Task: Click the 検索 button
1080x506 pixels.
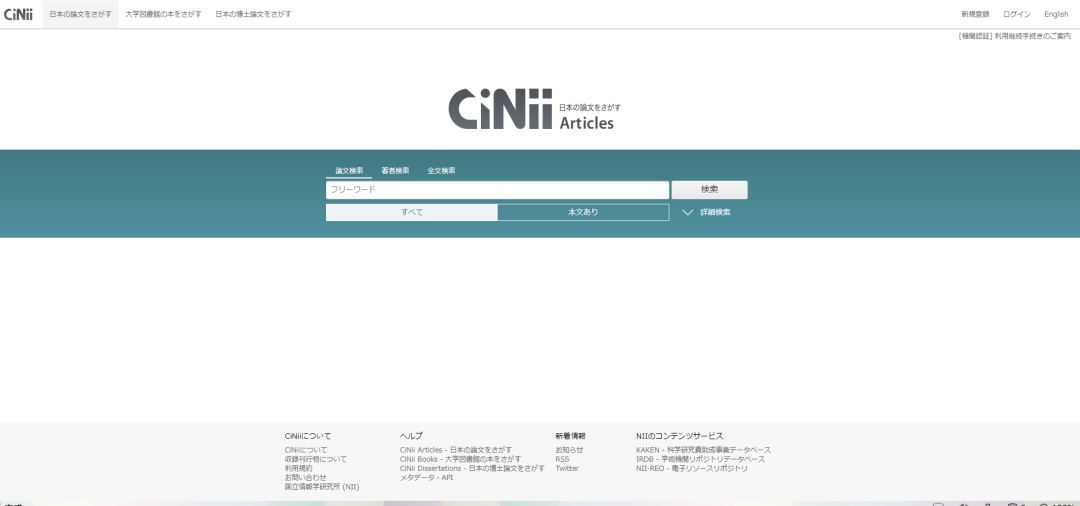Action: 709,190
